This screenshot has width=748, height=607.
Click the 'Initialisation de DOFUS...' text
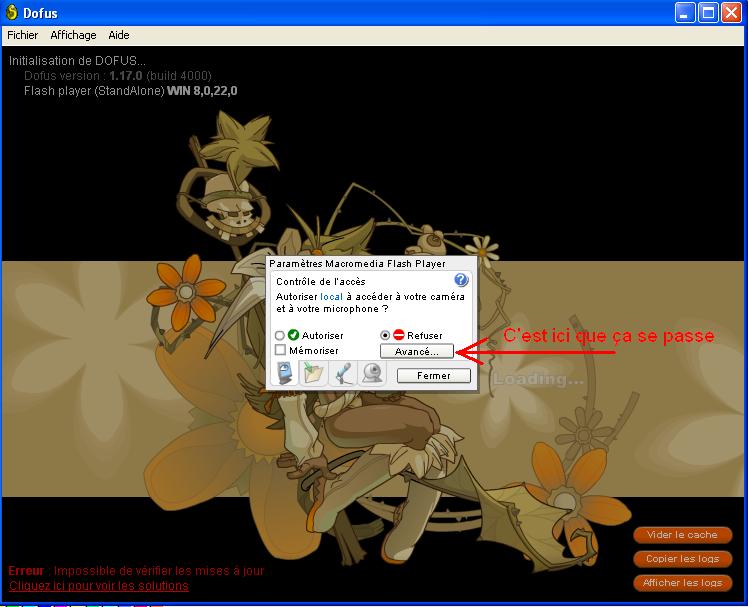click(x=77, y=61)
